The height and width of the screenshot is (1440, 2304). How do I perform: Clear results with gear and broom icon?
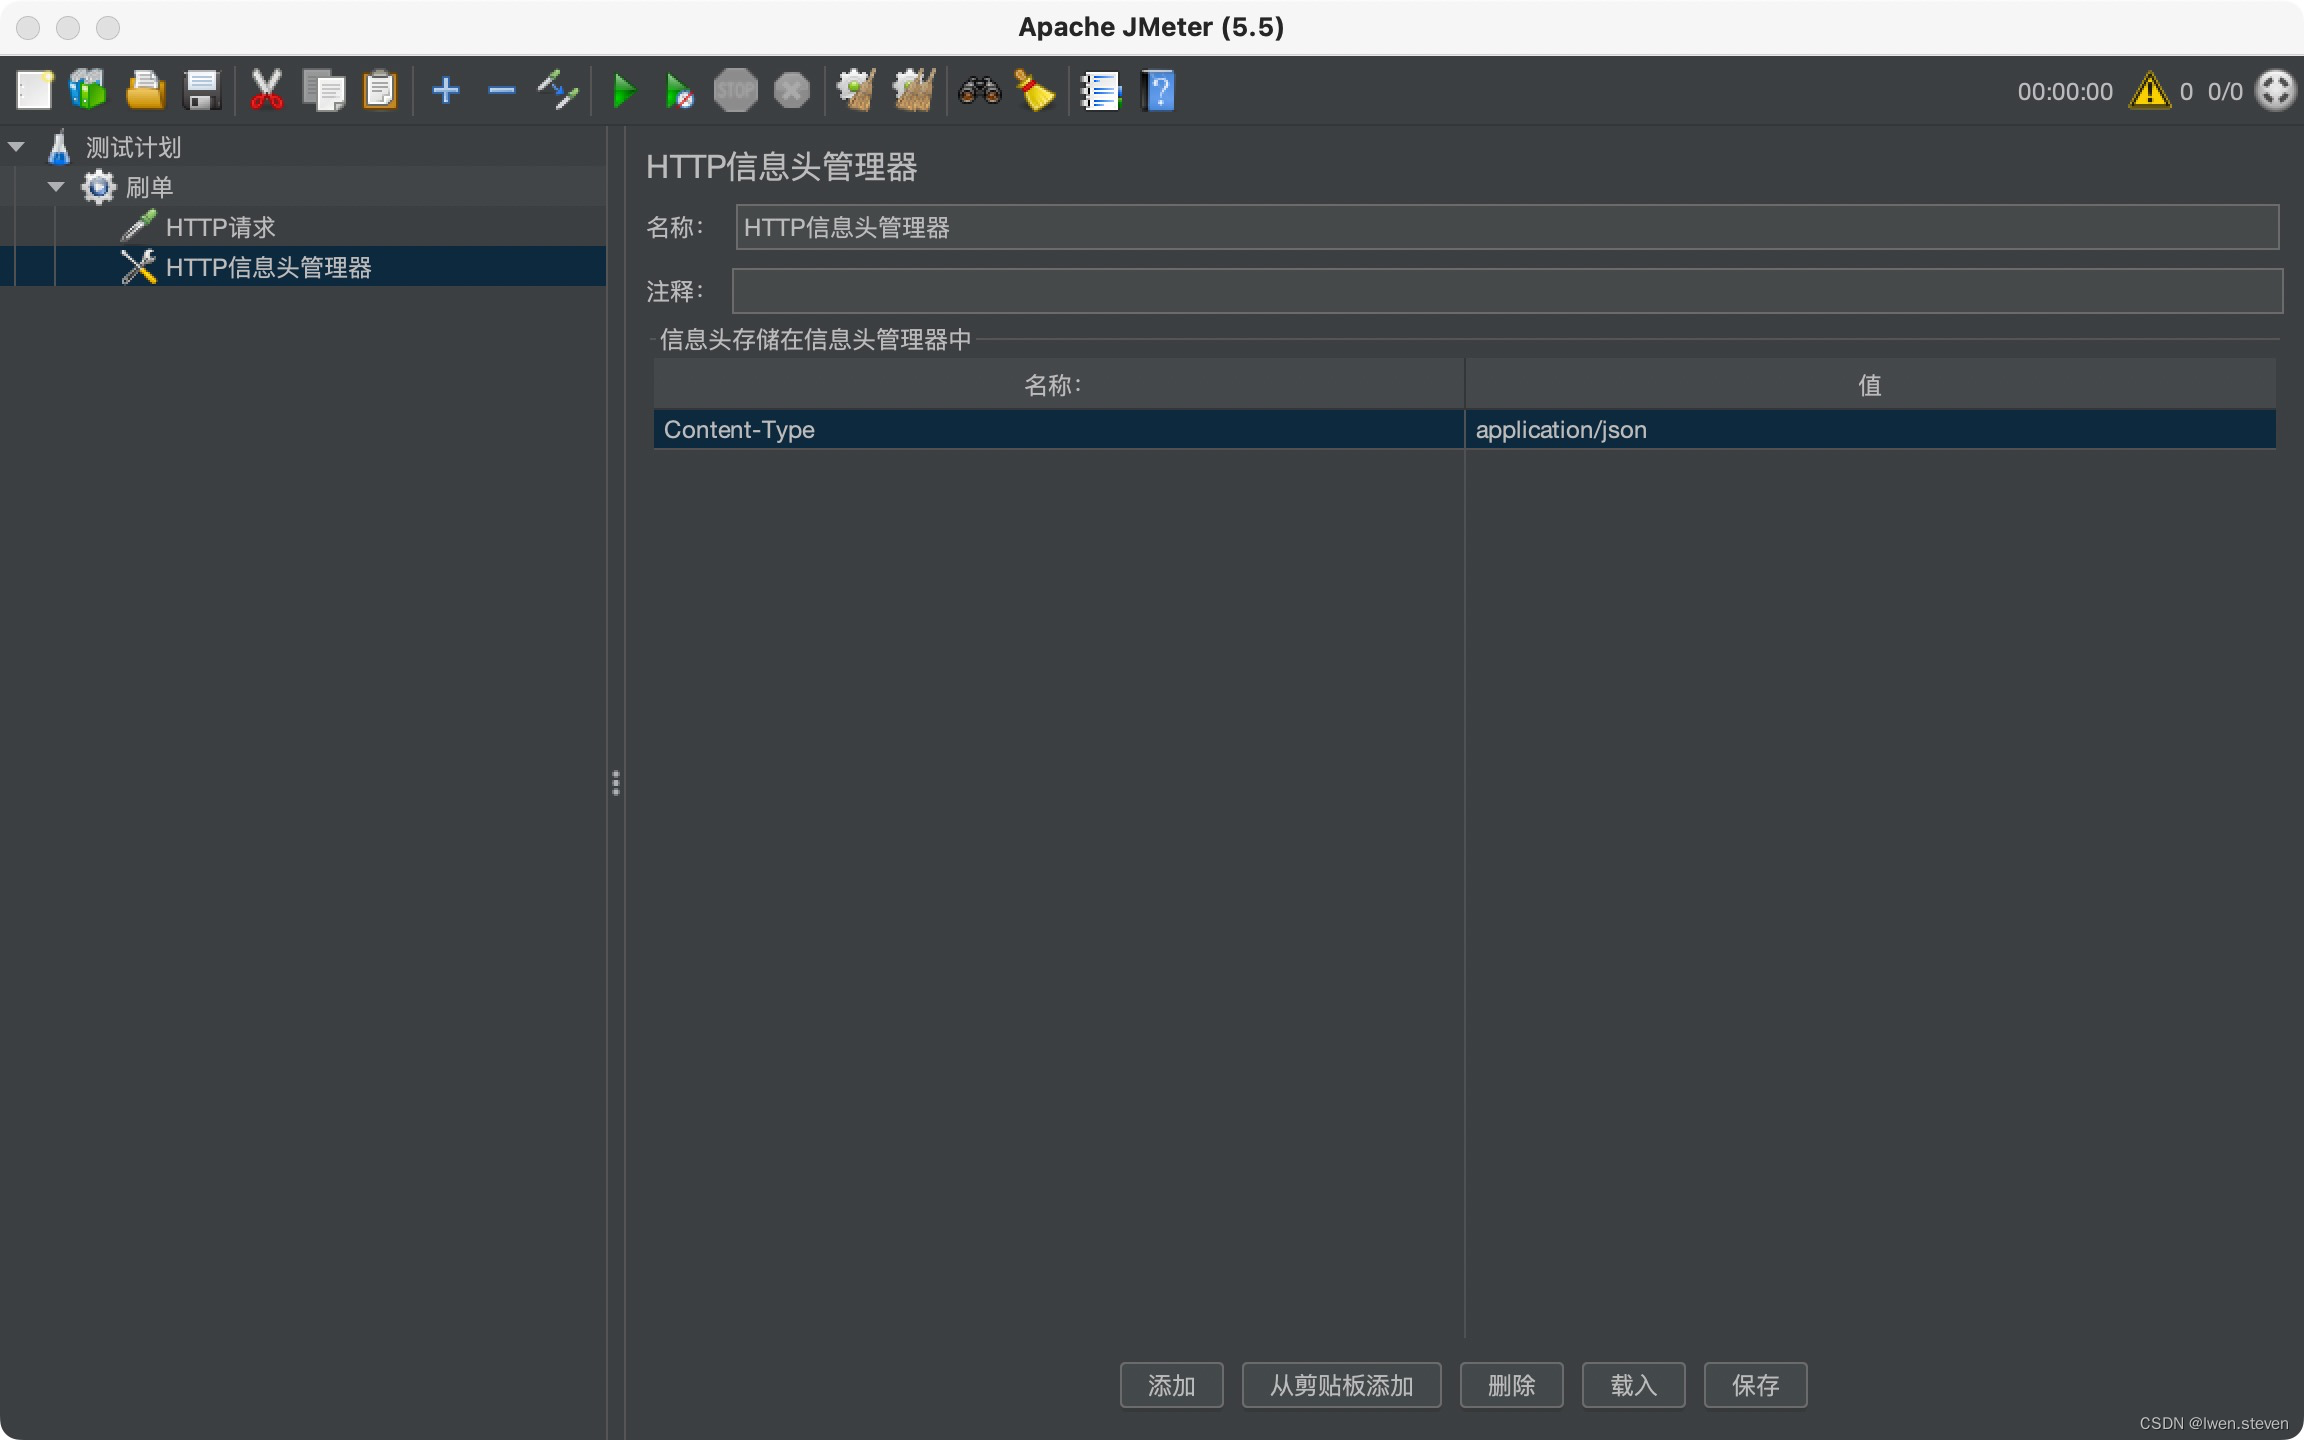(x=856, y=91)
